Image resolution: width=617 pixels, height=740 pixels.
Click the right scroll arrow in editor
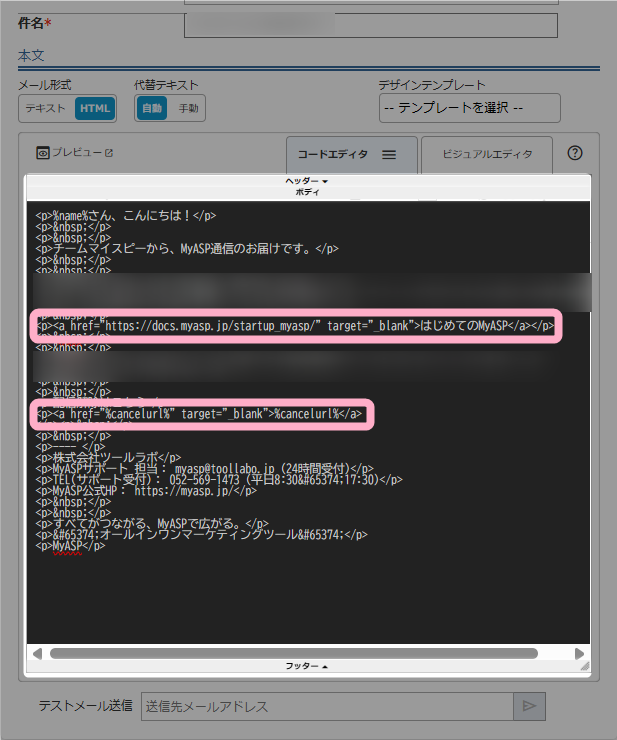click(579, 653)
